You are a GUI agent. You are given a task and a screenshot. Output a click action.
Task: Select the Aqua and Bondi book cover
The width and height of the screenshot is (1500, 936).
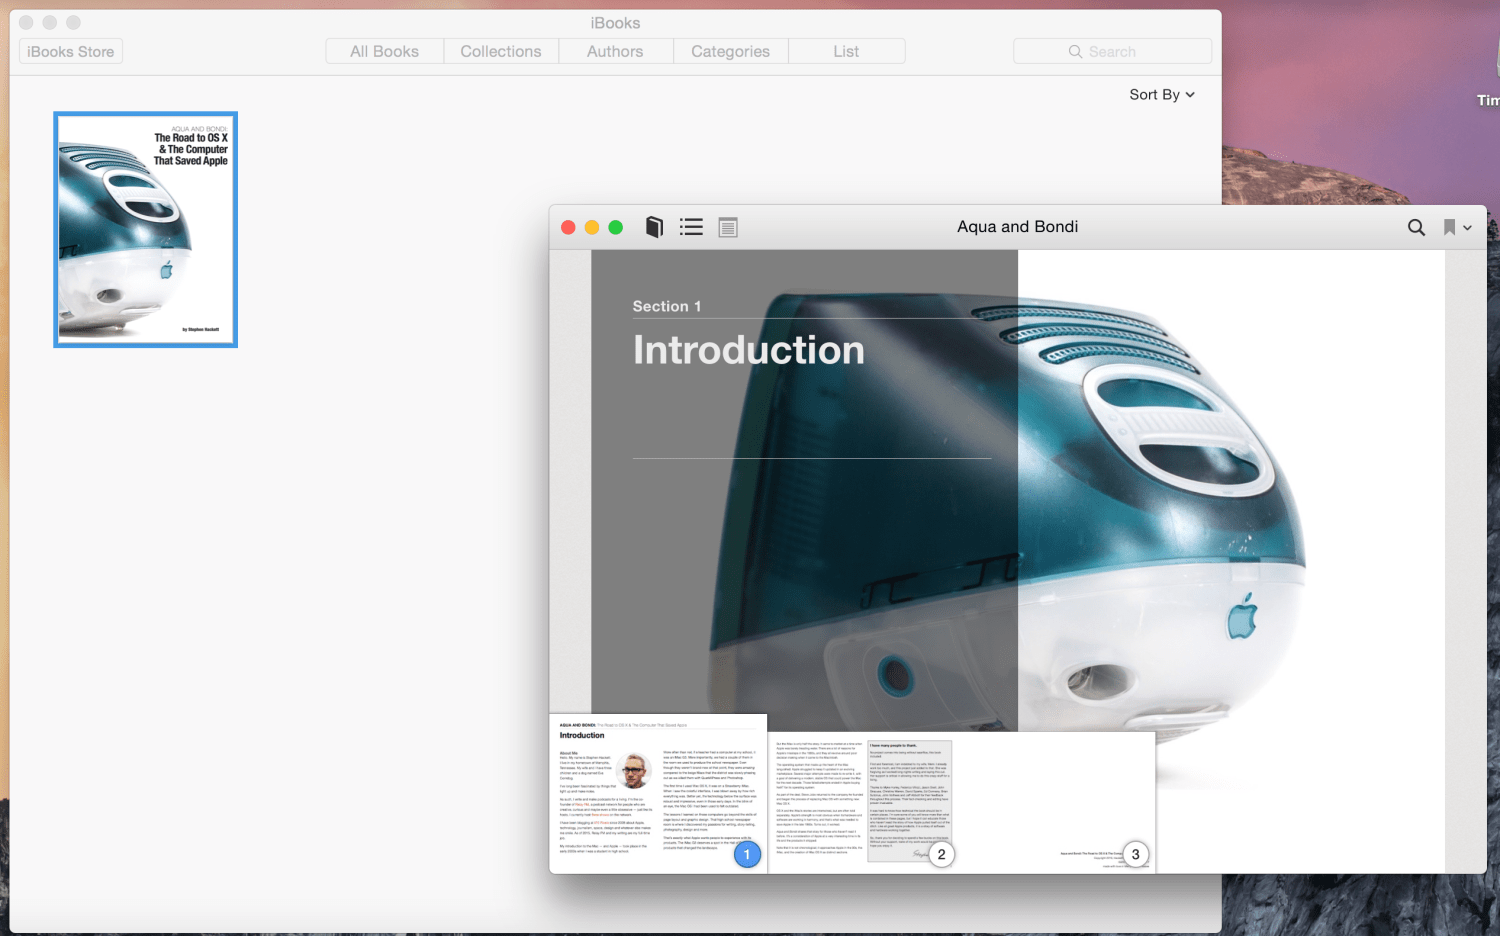146,230
